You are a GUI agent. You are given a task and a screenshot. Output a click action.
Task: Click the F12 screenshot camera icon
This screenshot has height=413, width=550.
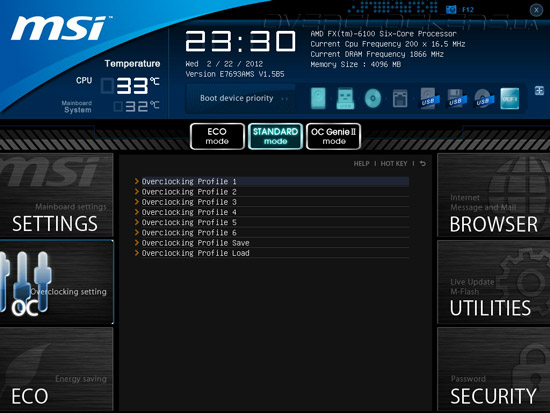451,9
